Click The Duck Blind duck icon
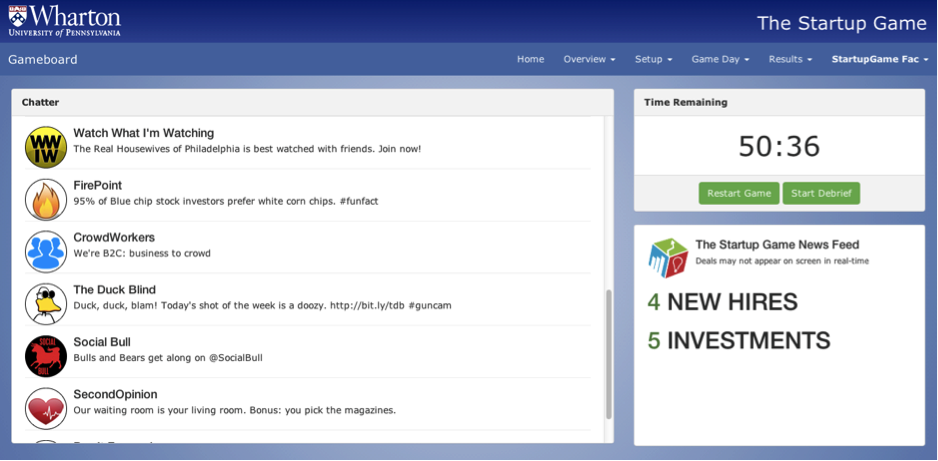 [x=45, y=304]
